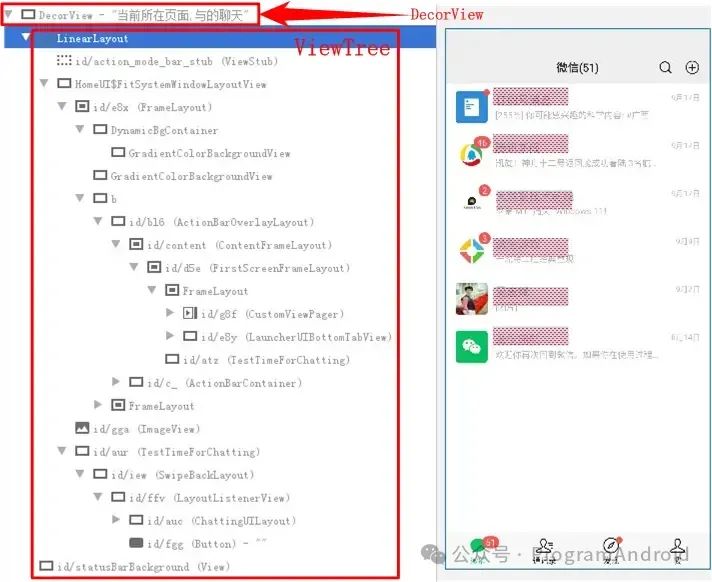Click the LauncherUIBottomTabView node icon
This screenshot has height=582, width=712.
(x=190, y=336)
